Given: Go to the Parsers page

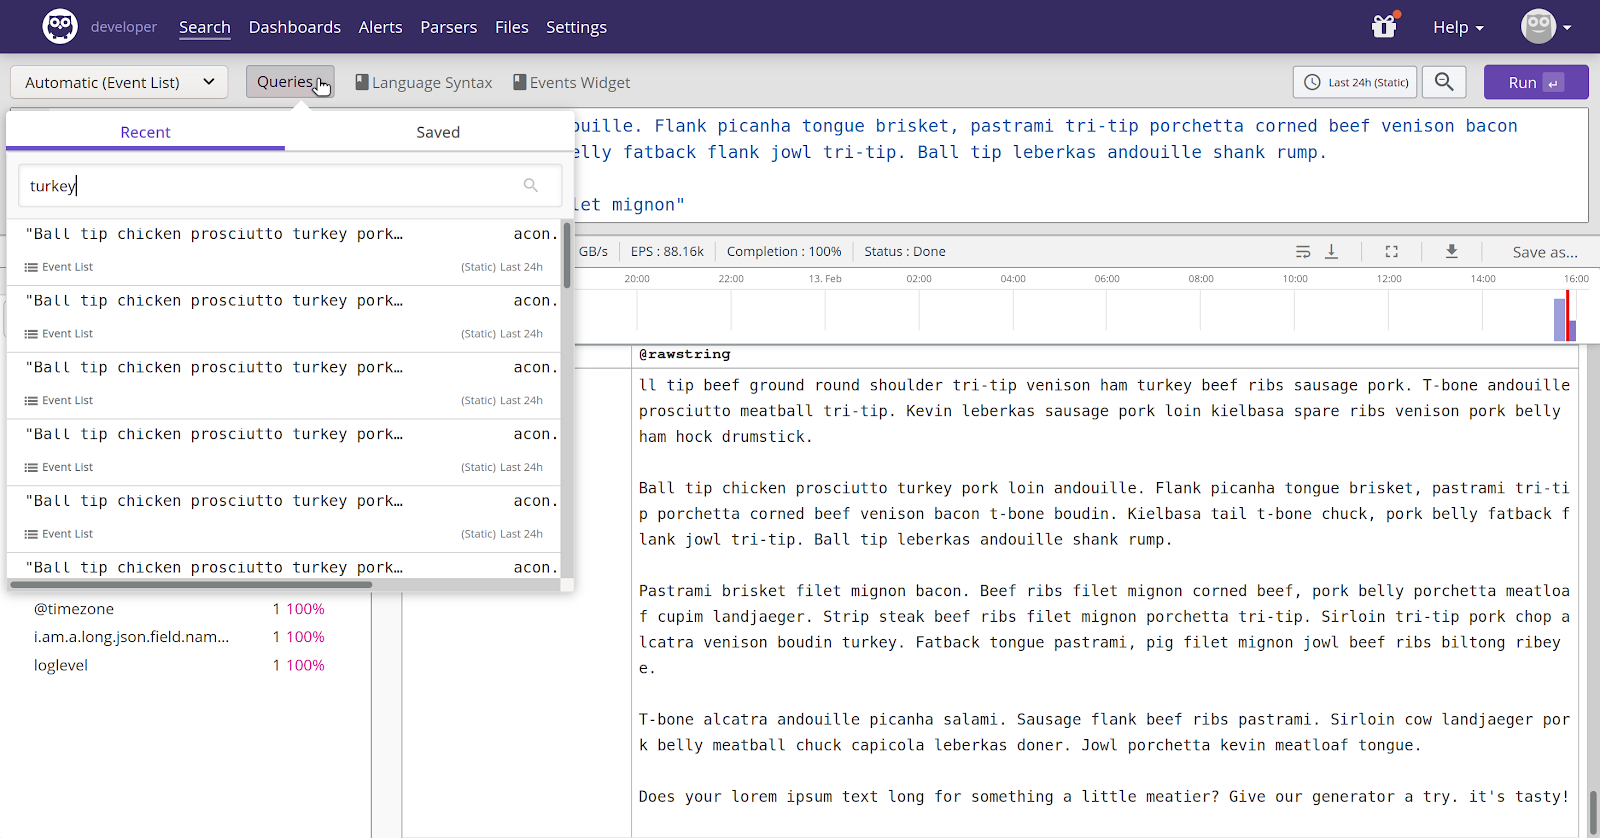Looking at the screenshot, I should coord(449,27).
